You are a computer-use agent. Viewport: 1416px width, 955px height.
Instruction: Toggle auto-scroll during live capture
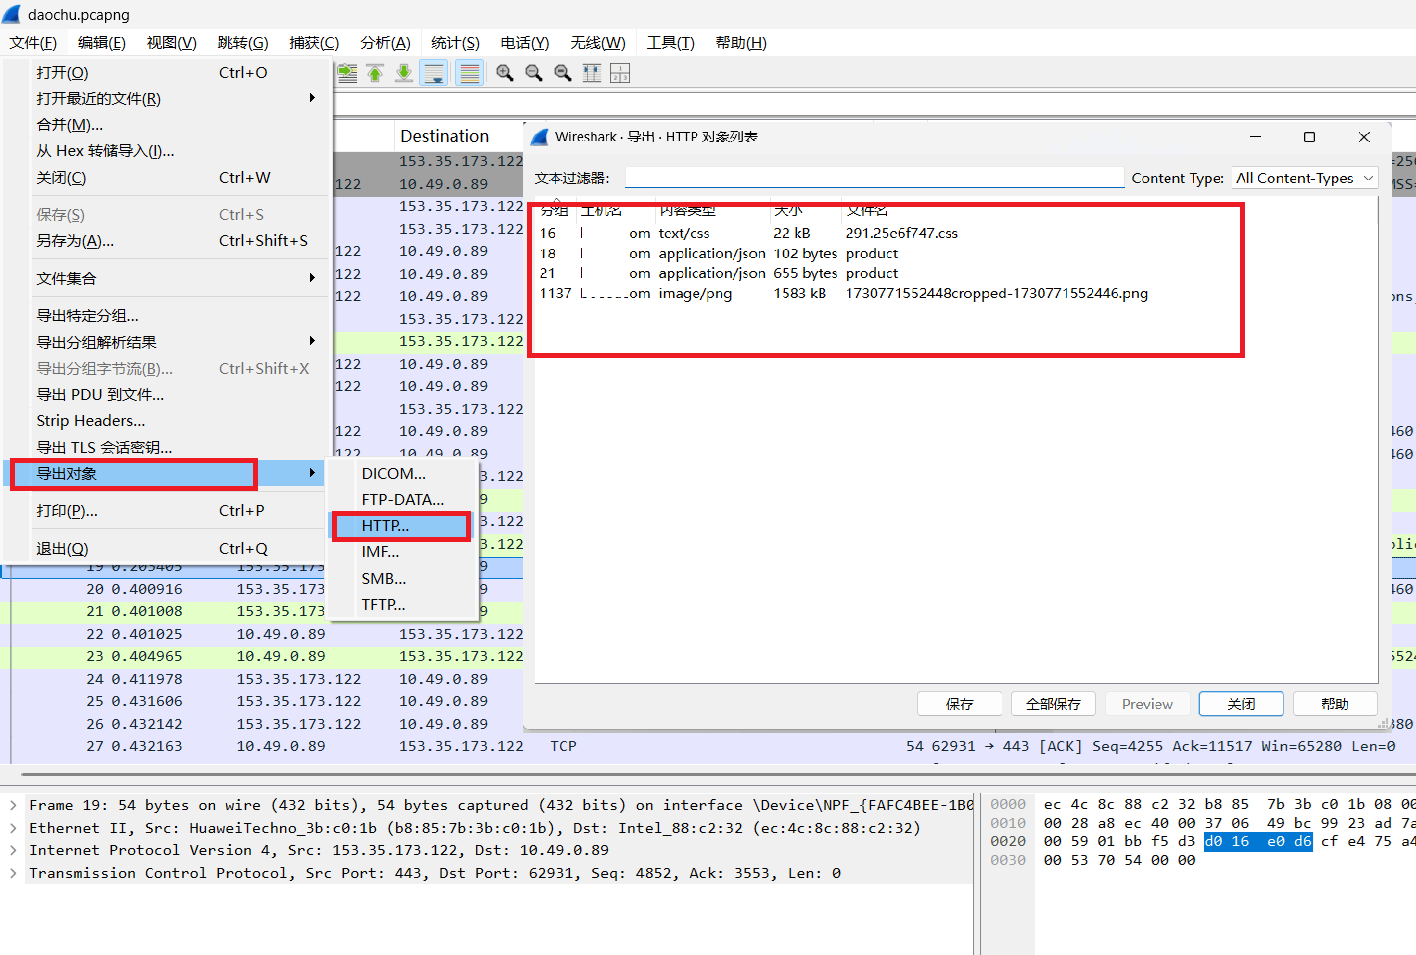(x=434, y=73)
